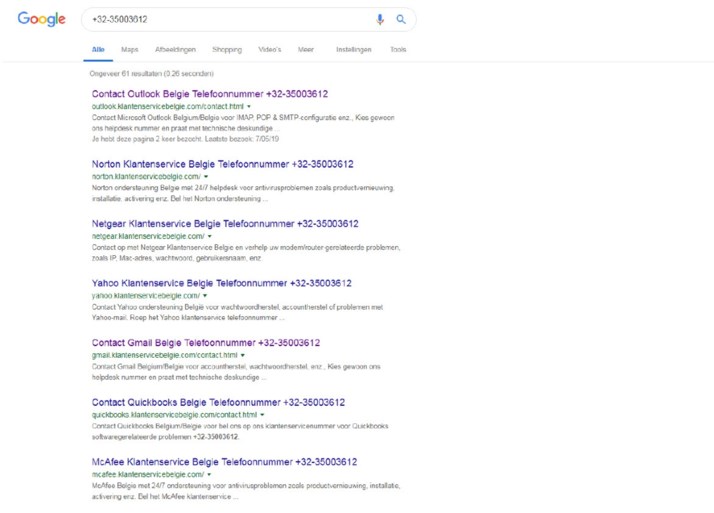Click the quickbooks.klantenservicebelgie.com/contact.html URL text
Screen dimensions: 714x513
pos(174,415)
